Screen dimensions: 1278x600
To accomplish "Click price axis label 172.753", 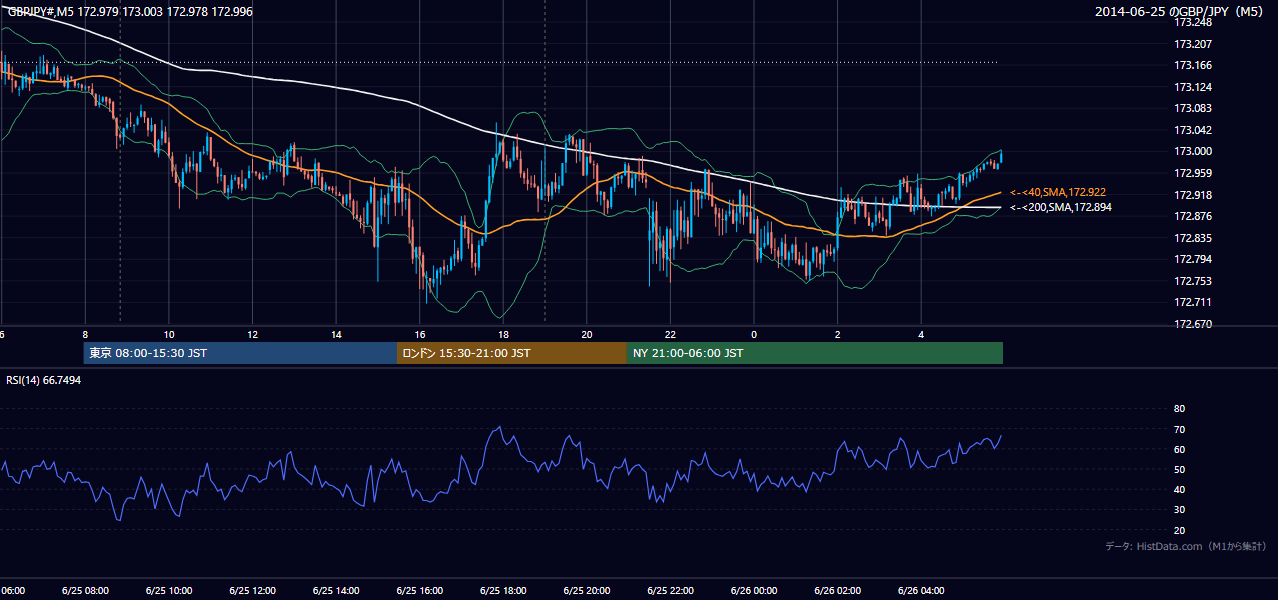I will [1193, 281].
